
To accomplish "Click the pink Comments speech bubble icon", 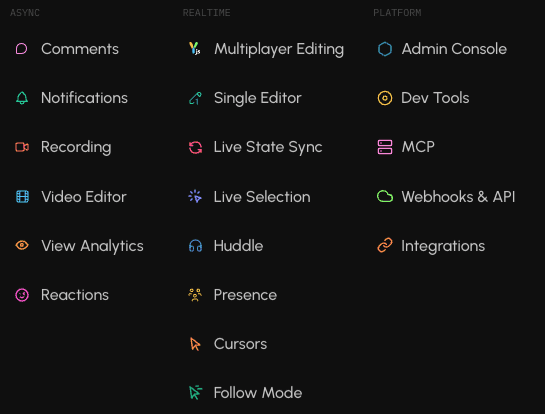I will (22, 49).
